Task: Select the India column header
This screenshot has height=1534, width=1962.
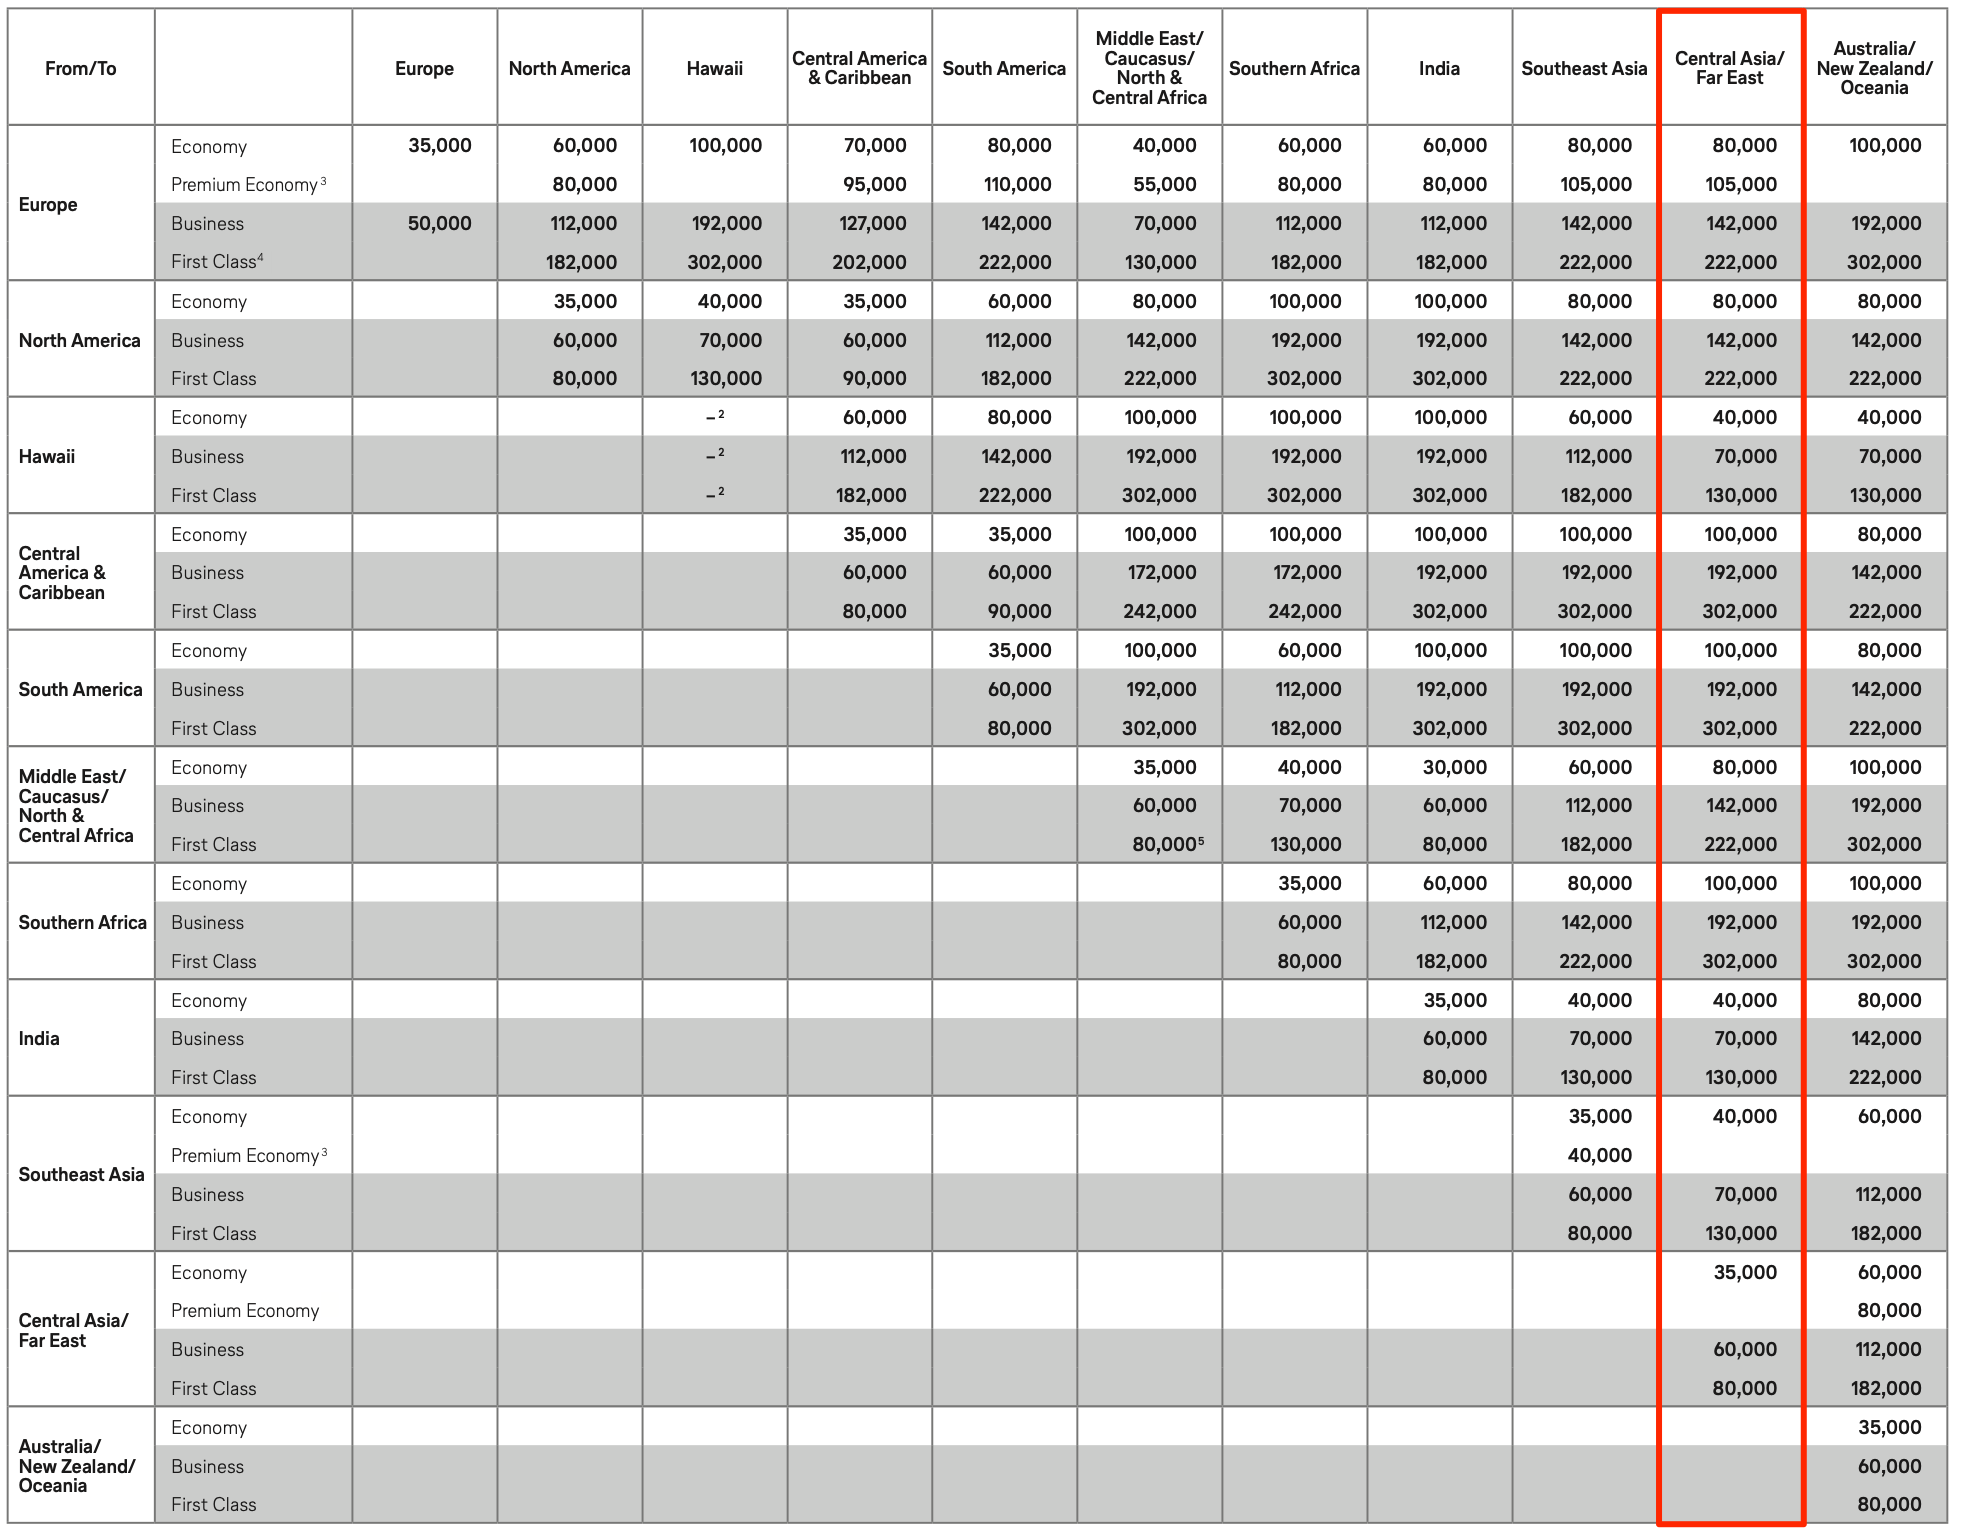Action: coord(1439,68)
